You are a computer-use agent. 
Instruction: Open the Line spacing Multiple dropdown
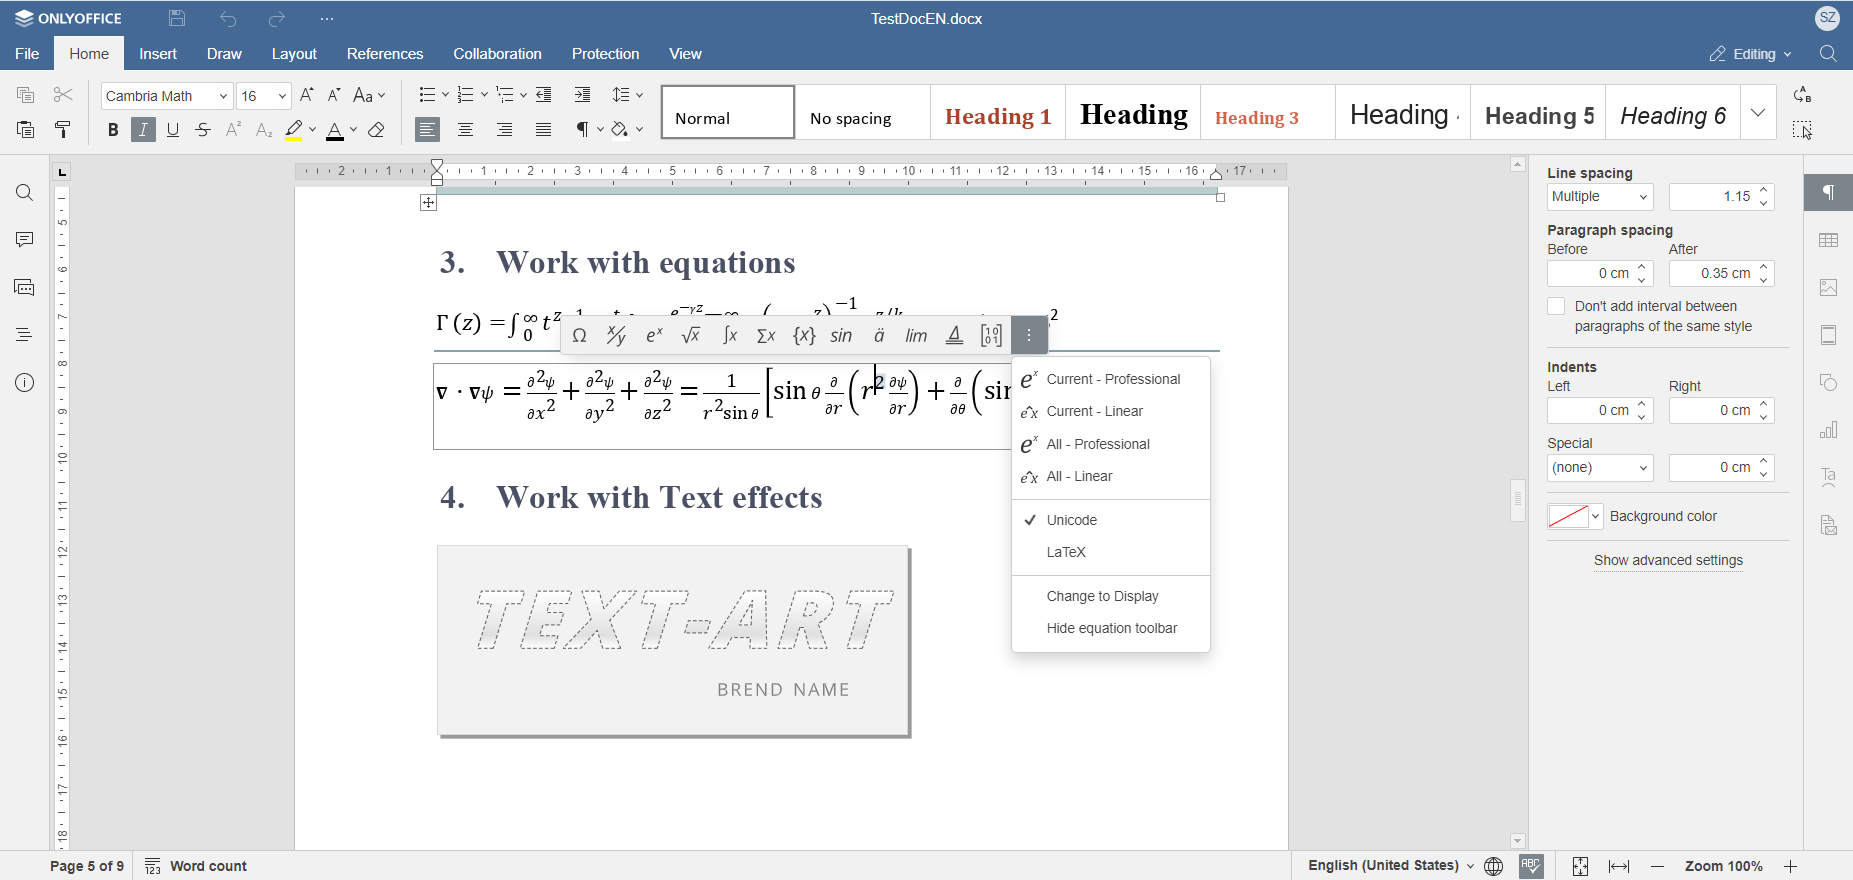[1599, 197]
